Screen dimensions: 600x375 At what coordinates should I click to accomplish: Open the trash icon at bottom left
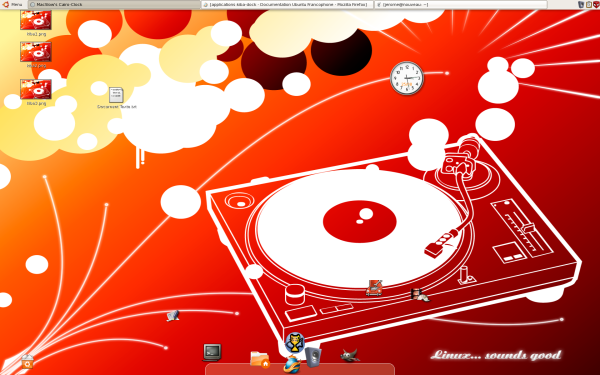click(27, 361)
